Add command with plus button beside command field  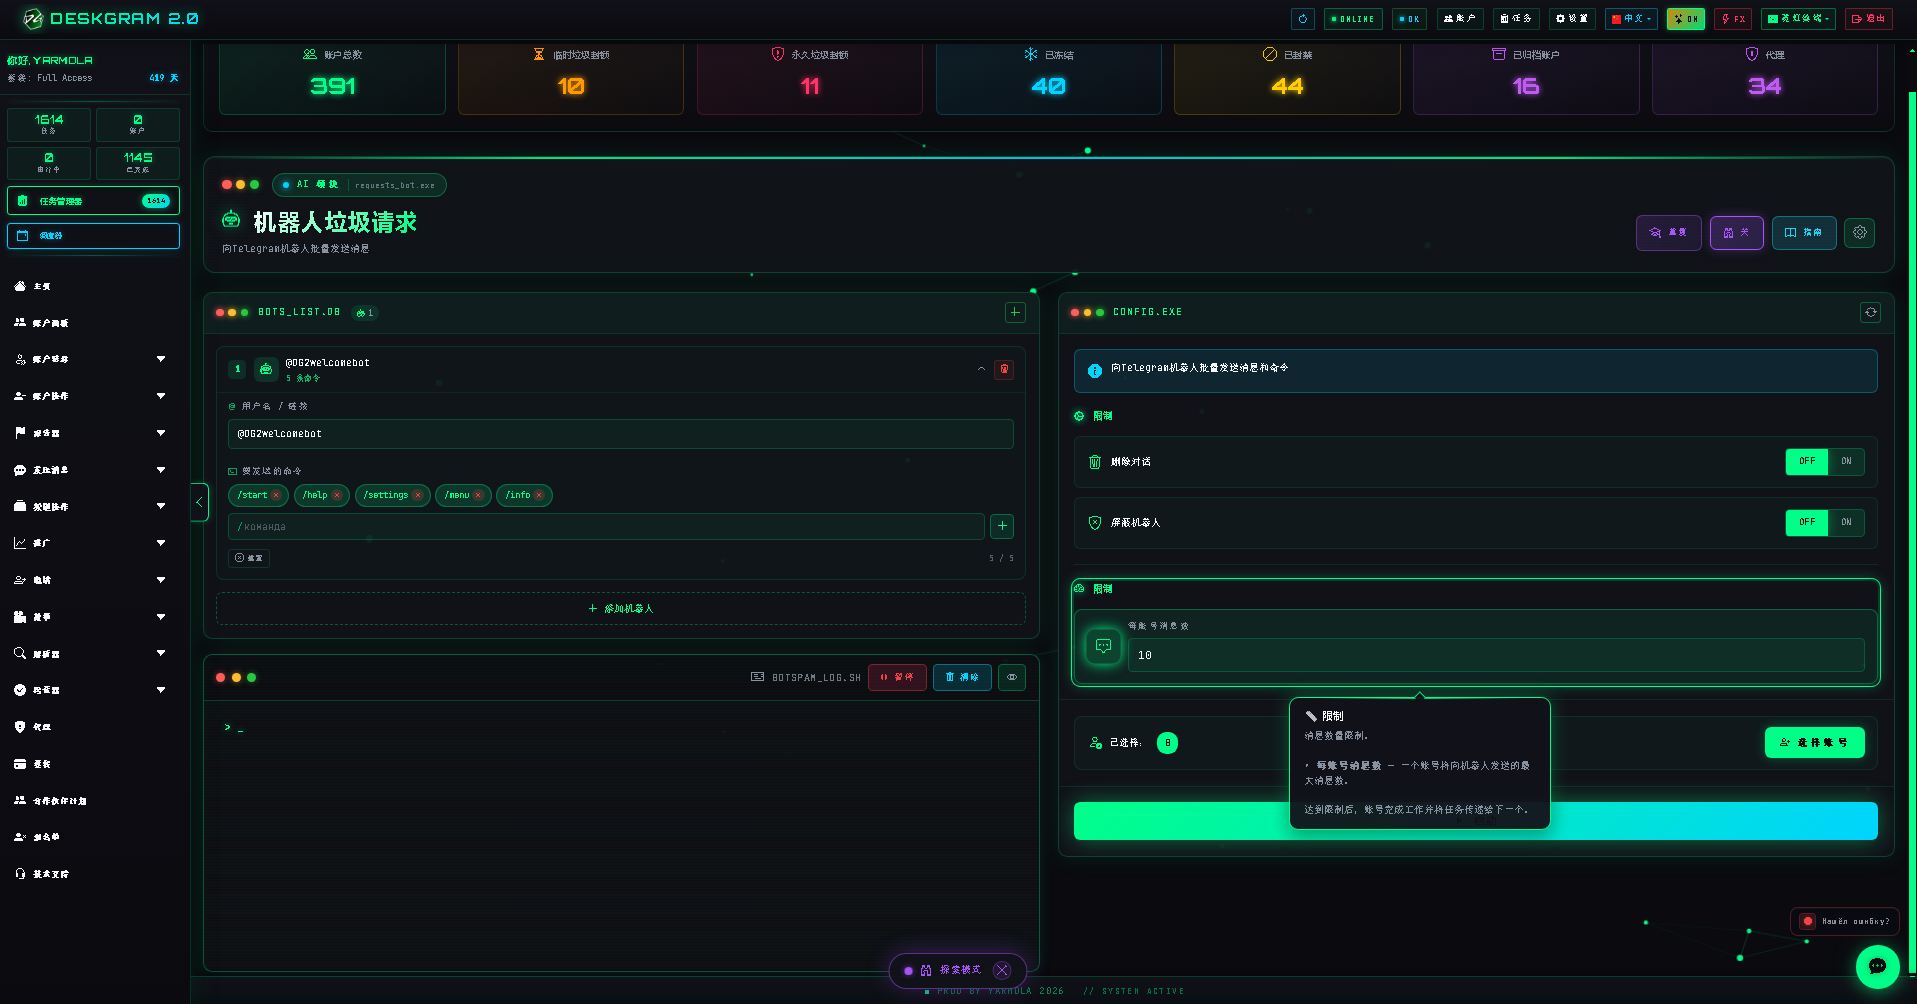1002,526
